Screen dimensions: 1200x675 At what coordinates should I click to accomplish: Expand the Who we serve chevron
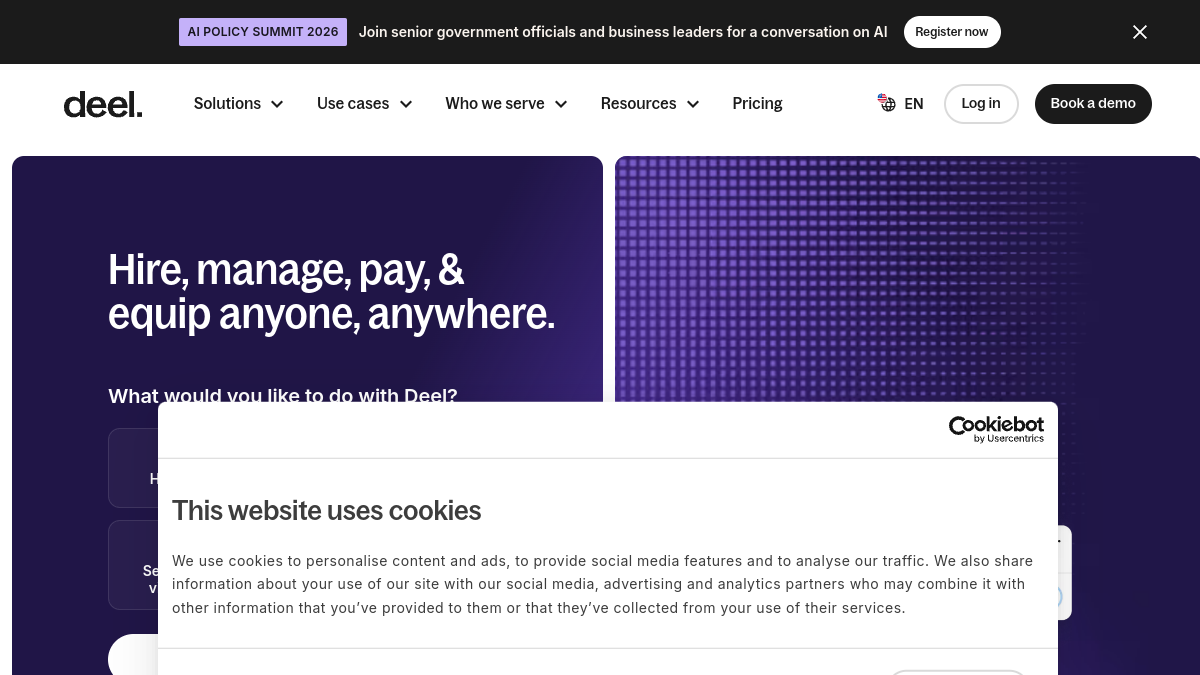[x=561, y=104]
